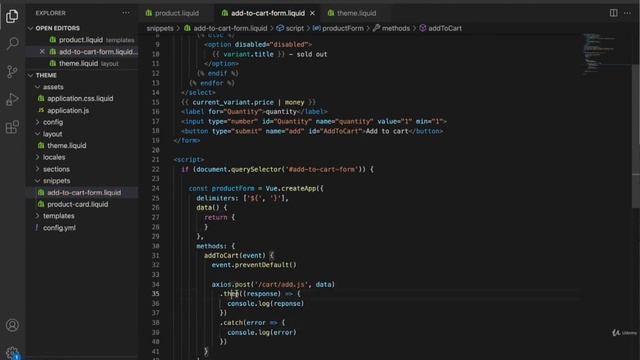Image resolution: width=640 pixels, height=360 pixels.
Task: Open Explorer panel more actions ellipsis
Action: click(x=126, y=13)
